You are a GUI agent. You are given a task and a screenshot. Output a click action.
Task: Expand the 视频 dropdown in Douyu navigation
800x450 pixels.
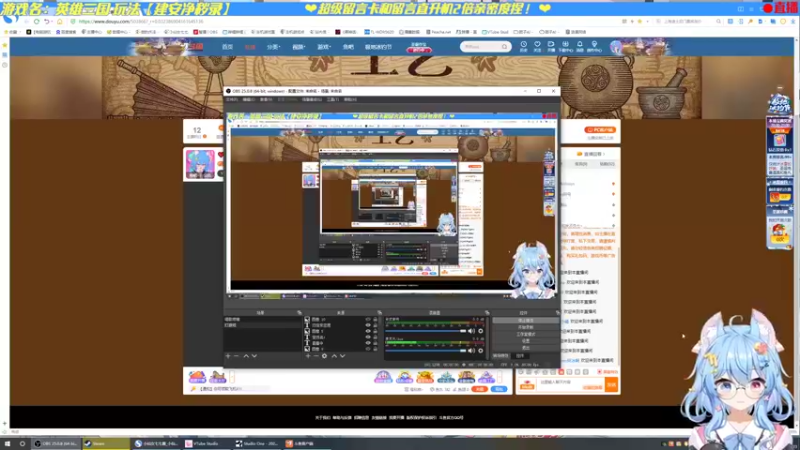tap(298, 47)
